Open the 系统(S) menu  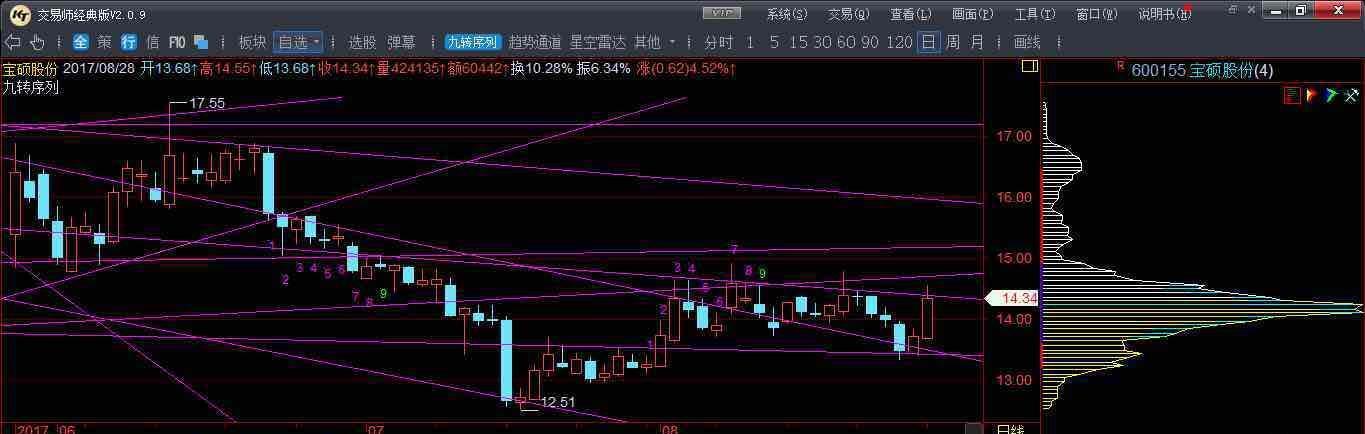point(786,14)
